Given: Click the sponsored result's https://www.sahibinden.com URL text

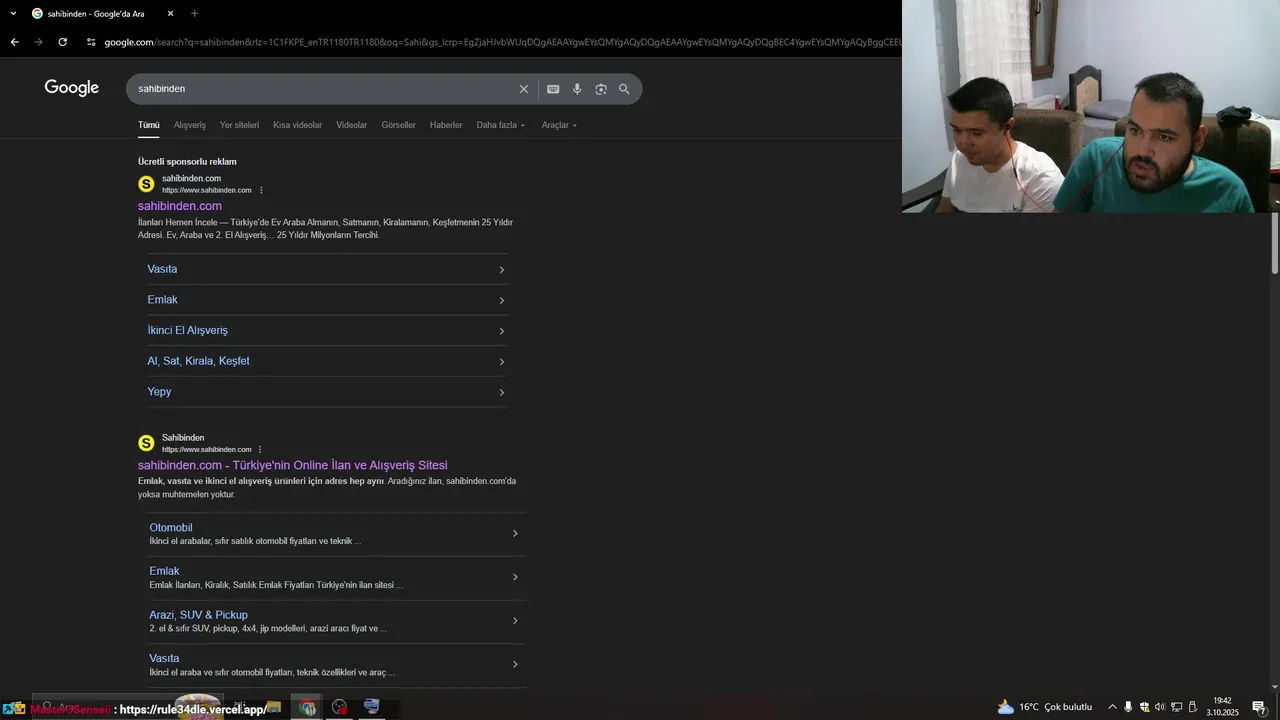Looking at the screenshot, I should coord(207,190).
